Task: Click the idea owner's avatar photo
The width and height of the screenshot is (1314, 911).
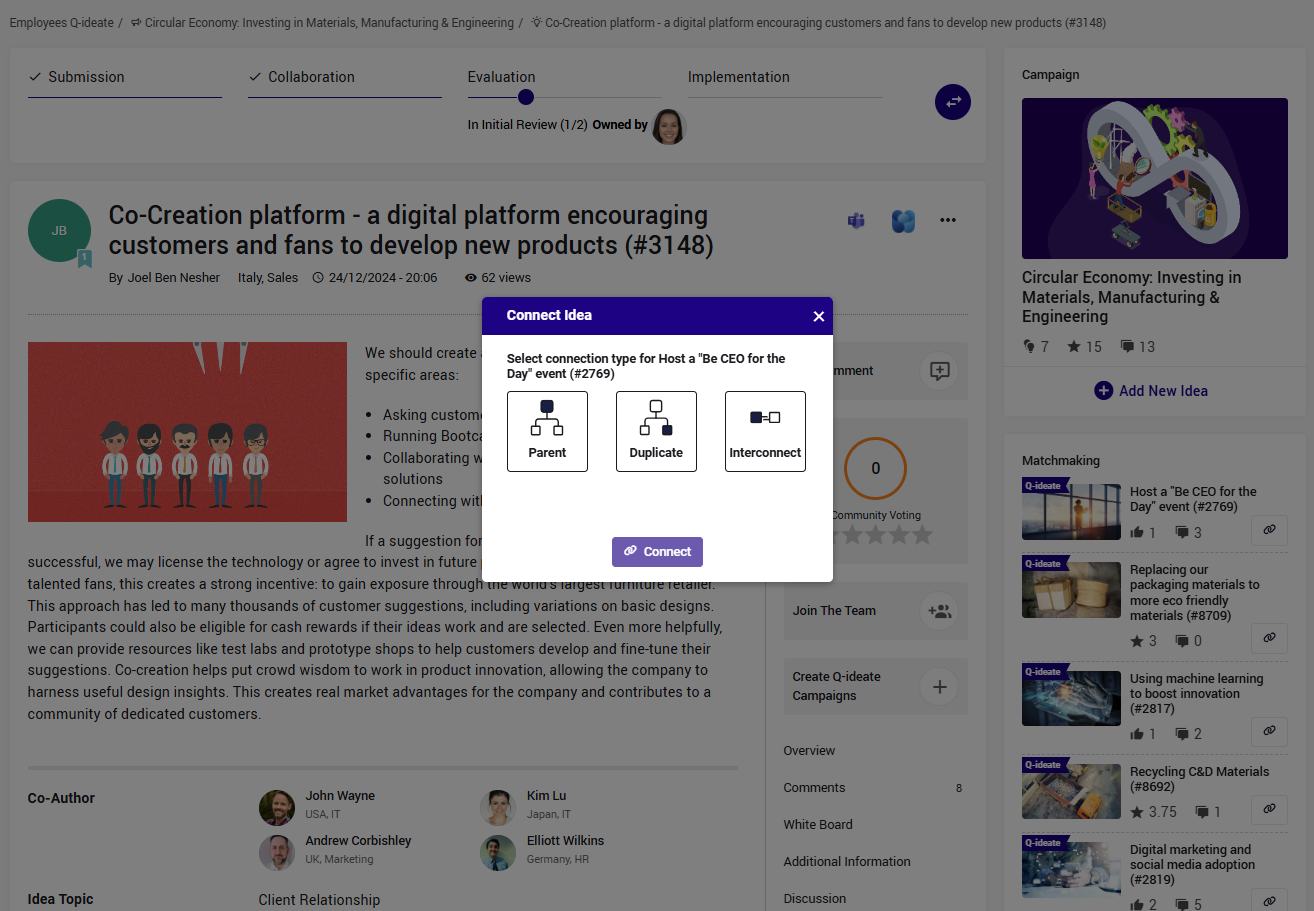Action: click(x=669, y=127)
